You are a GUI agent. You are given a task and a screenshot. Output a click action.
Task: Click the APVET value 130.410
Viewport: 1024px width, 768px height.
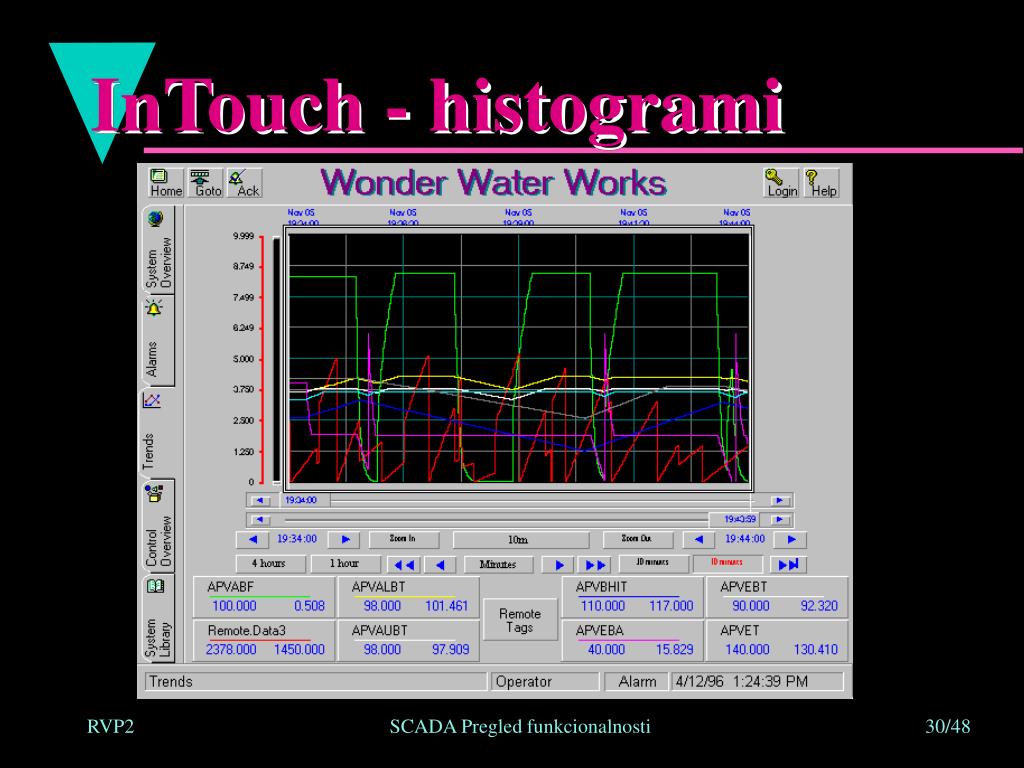pos(815,650)
